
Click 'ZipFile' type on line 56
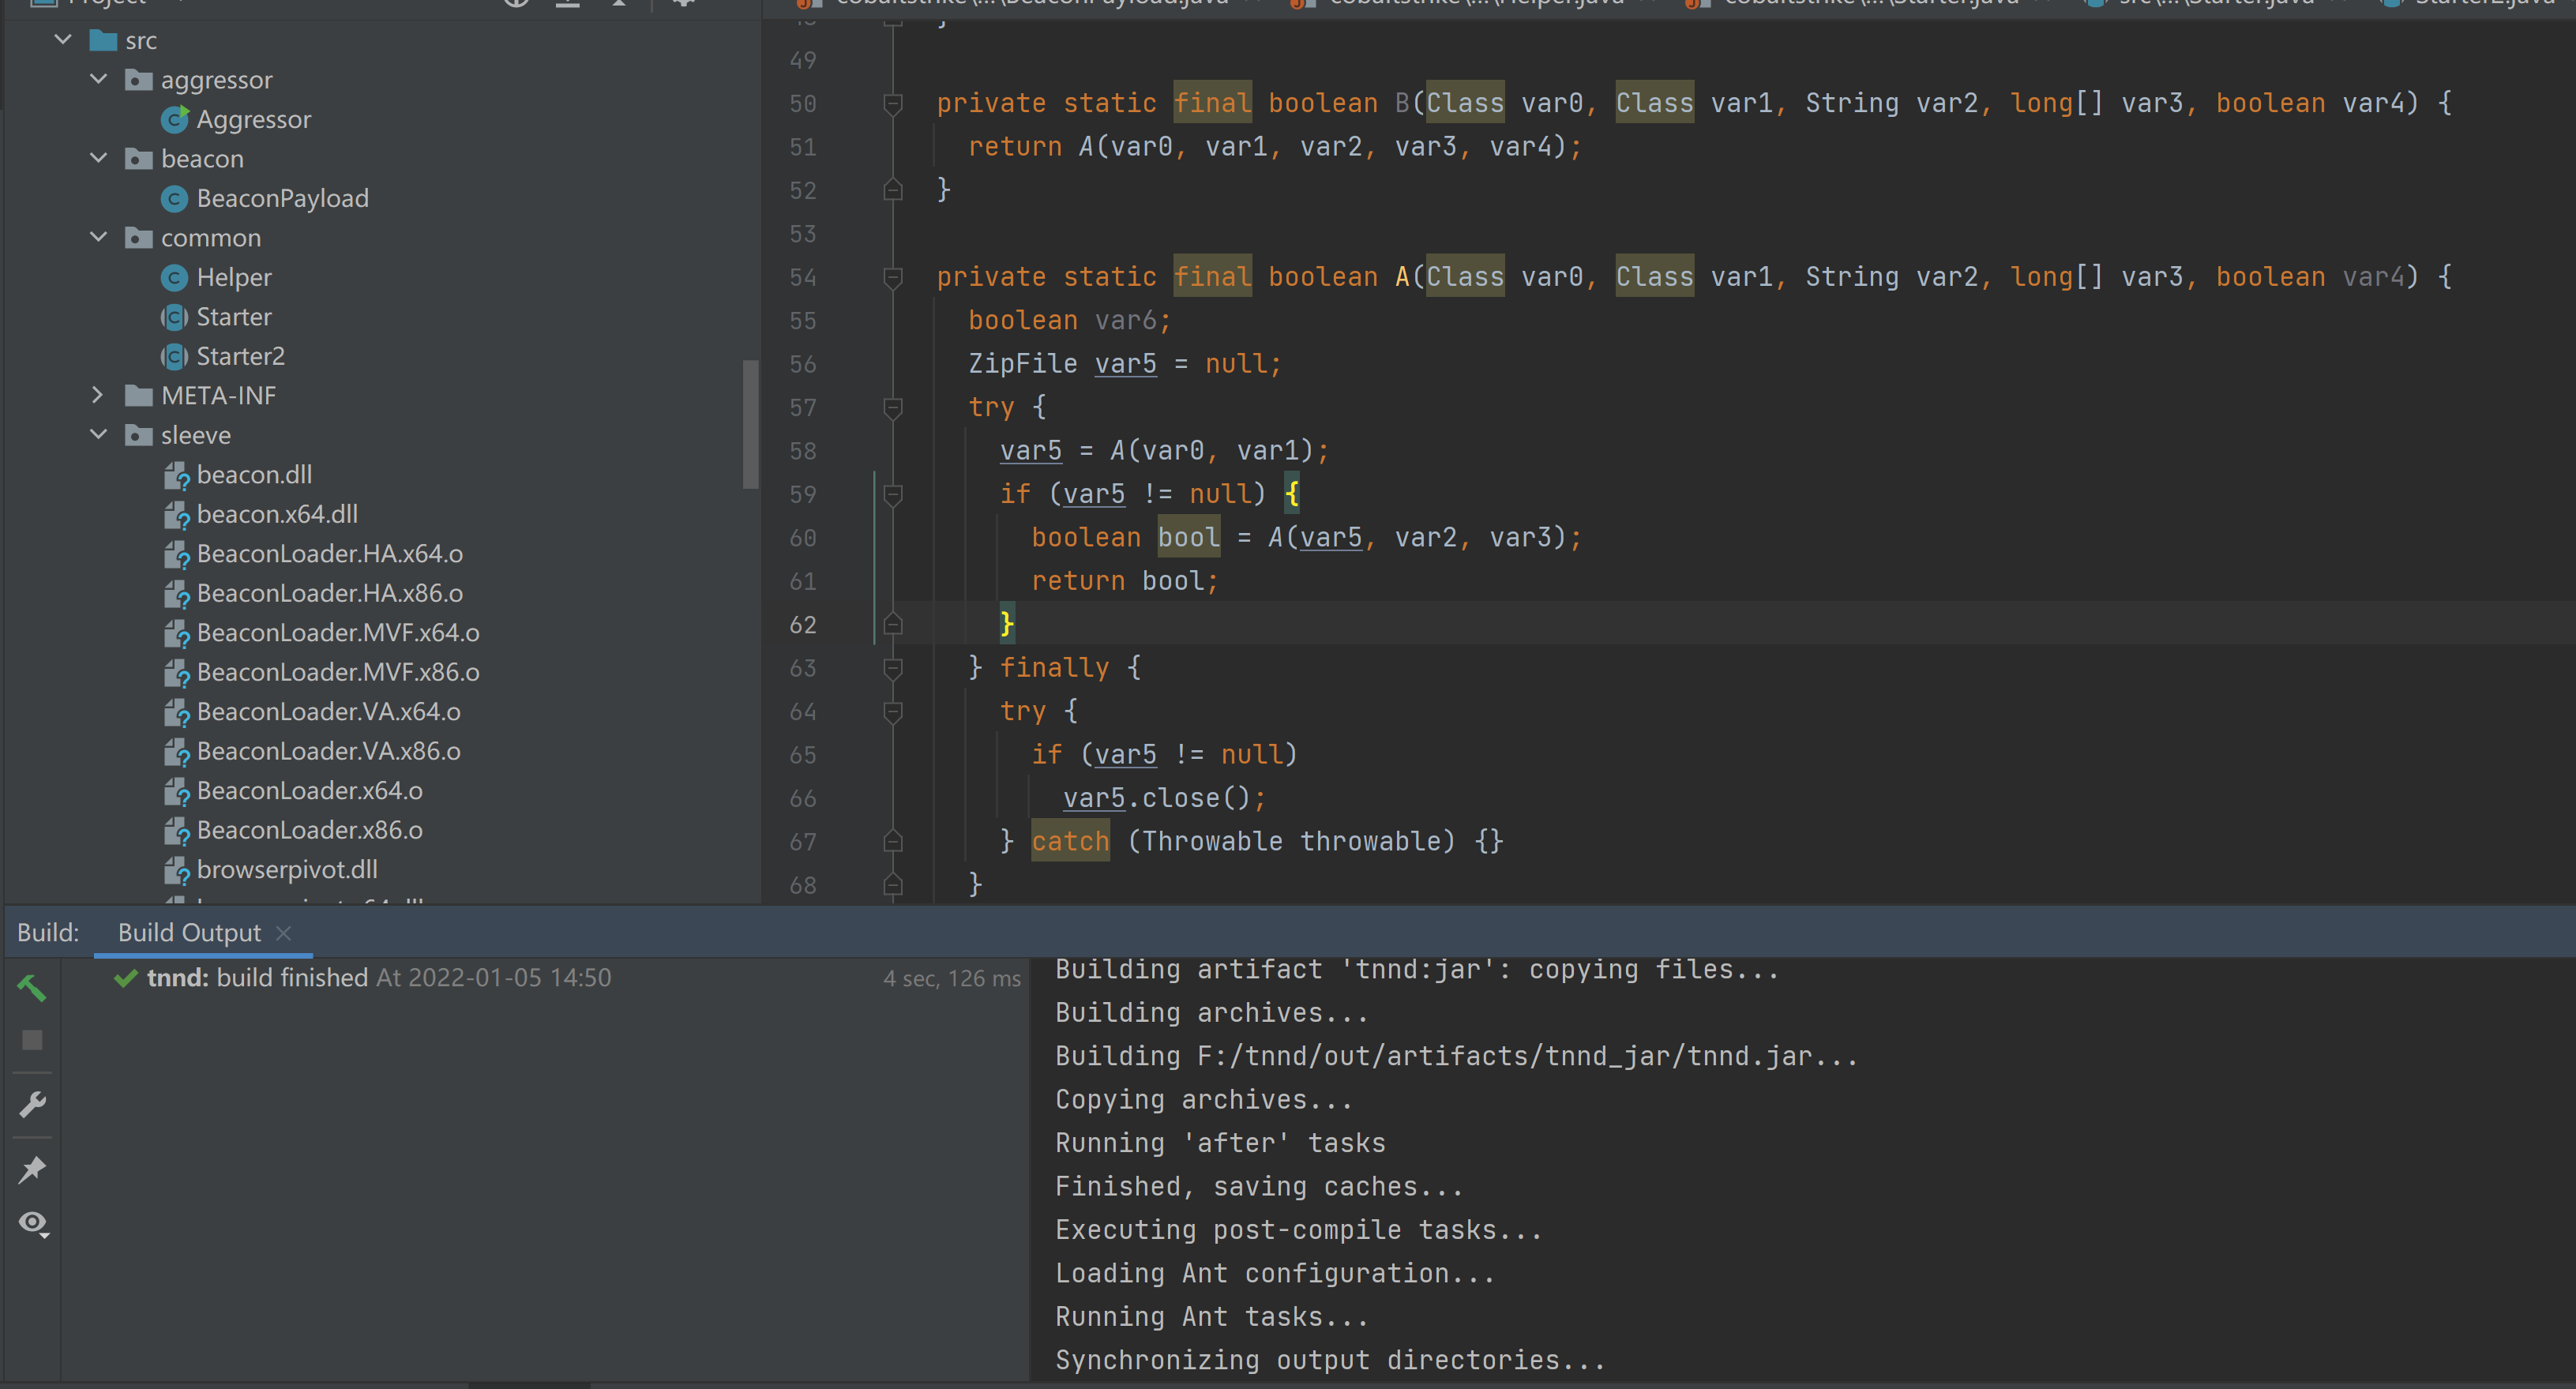coord(1023,364)
